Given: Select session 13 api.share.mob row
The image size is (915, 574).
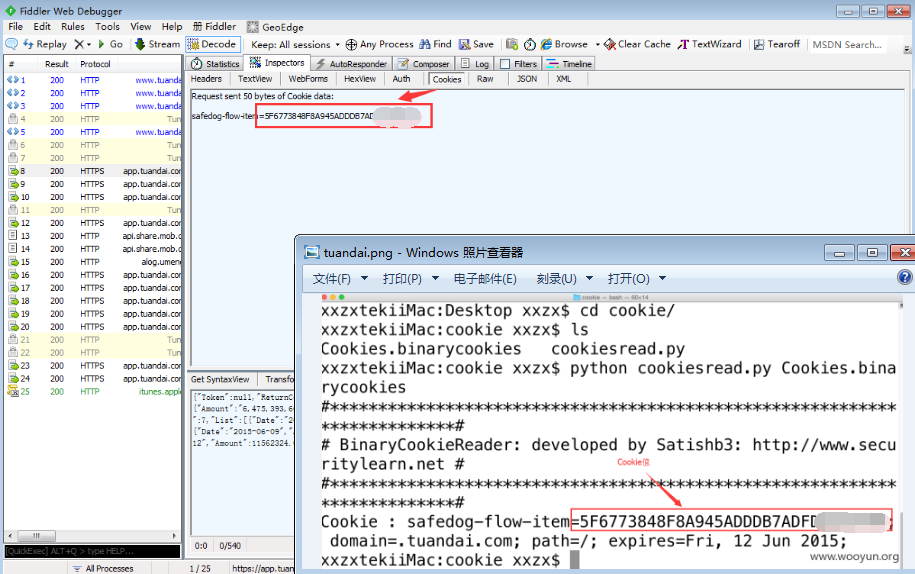Looking at the screenshot, I should (x=93, y=236).
